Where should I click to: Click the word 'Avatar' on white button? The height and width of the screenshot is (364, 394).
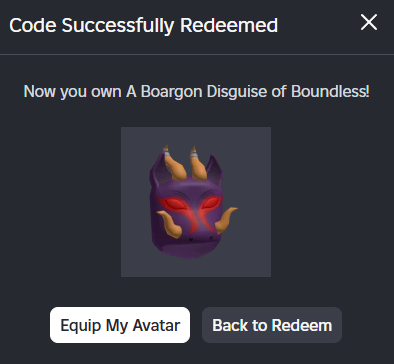(156, 325)
